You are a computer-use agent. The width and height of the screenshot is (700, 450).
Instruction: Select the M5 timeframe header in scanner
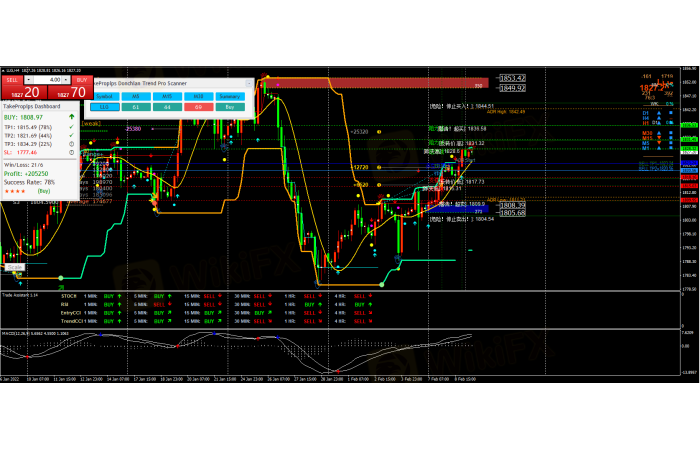(x=138, y=97)
